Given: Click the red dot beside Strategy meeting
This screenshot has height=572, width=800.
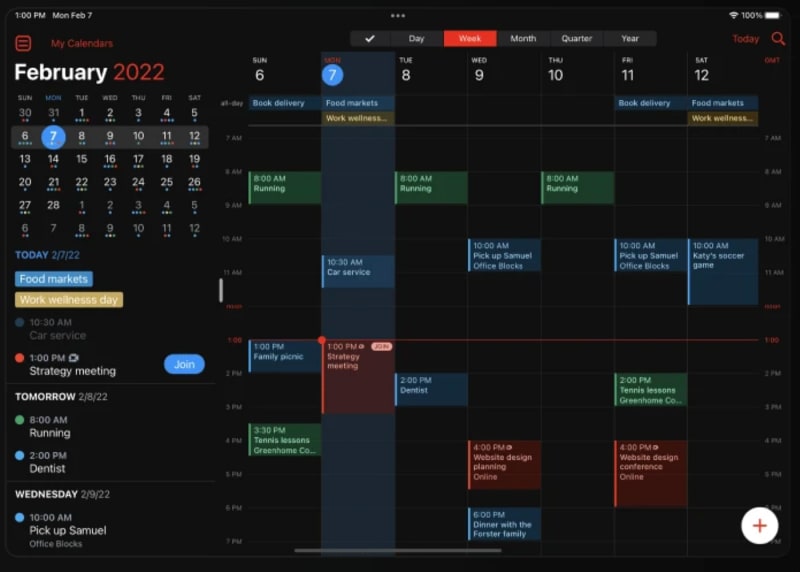Looking at the screenshot, I should [19, 358].
